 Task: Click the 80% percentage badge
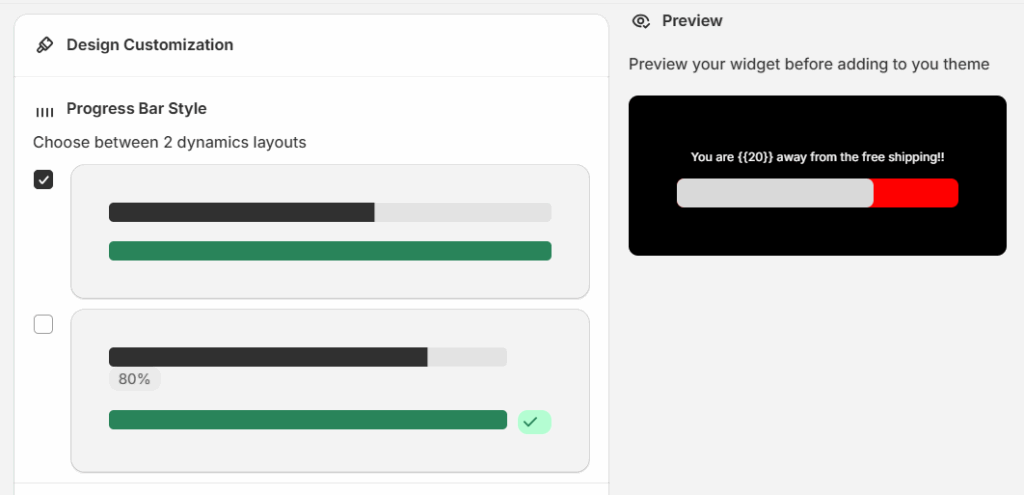[134, 379]
